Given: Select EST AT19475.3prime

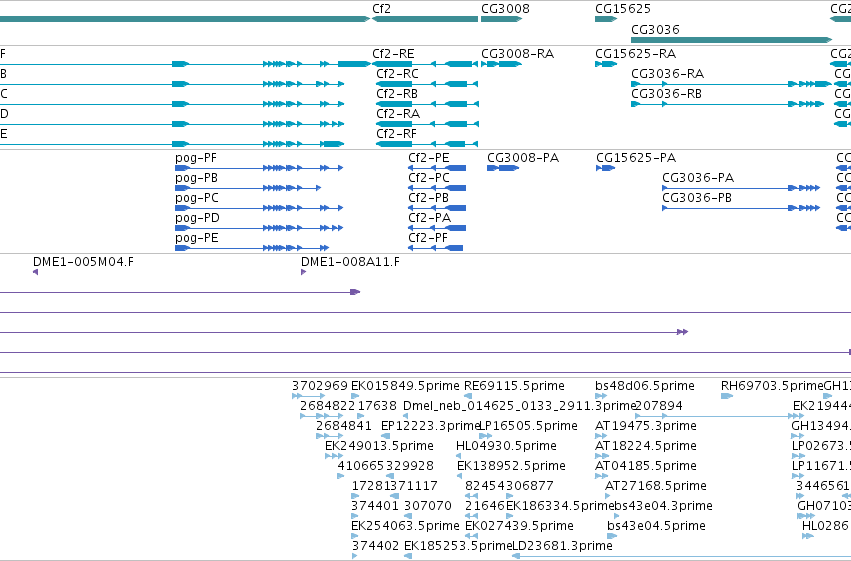Looking at the screenshot, I should 601,436.
